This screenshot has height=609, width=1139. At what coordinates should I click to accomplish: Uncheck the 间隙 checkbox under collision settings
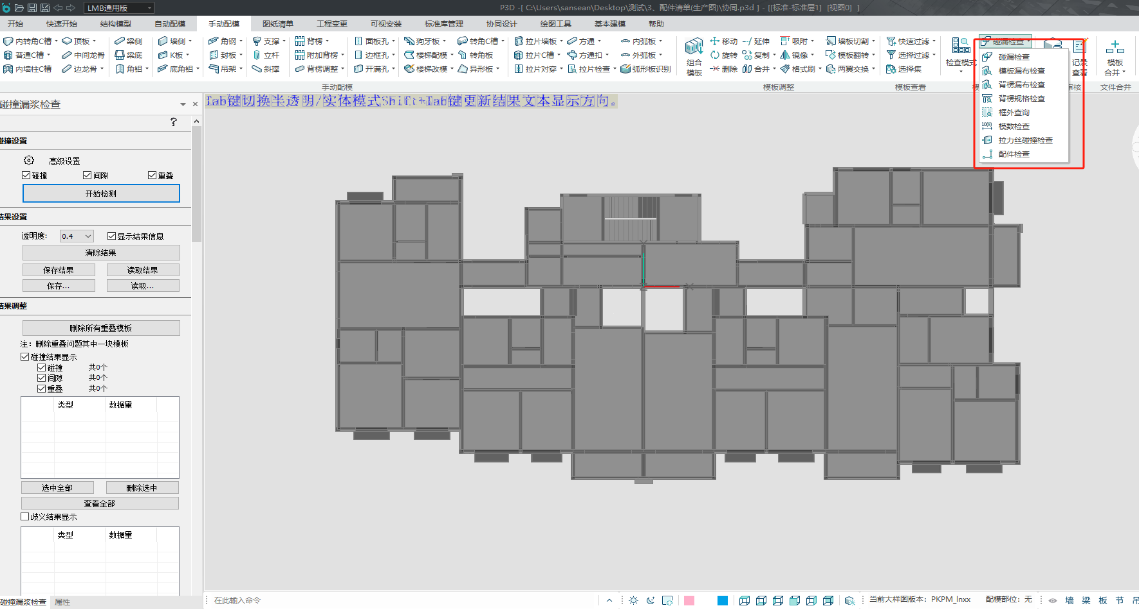click(x=87, y=175)
